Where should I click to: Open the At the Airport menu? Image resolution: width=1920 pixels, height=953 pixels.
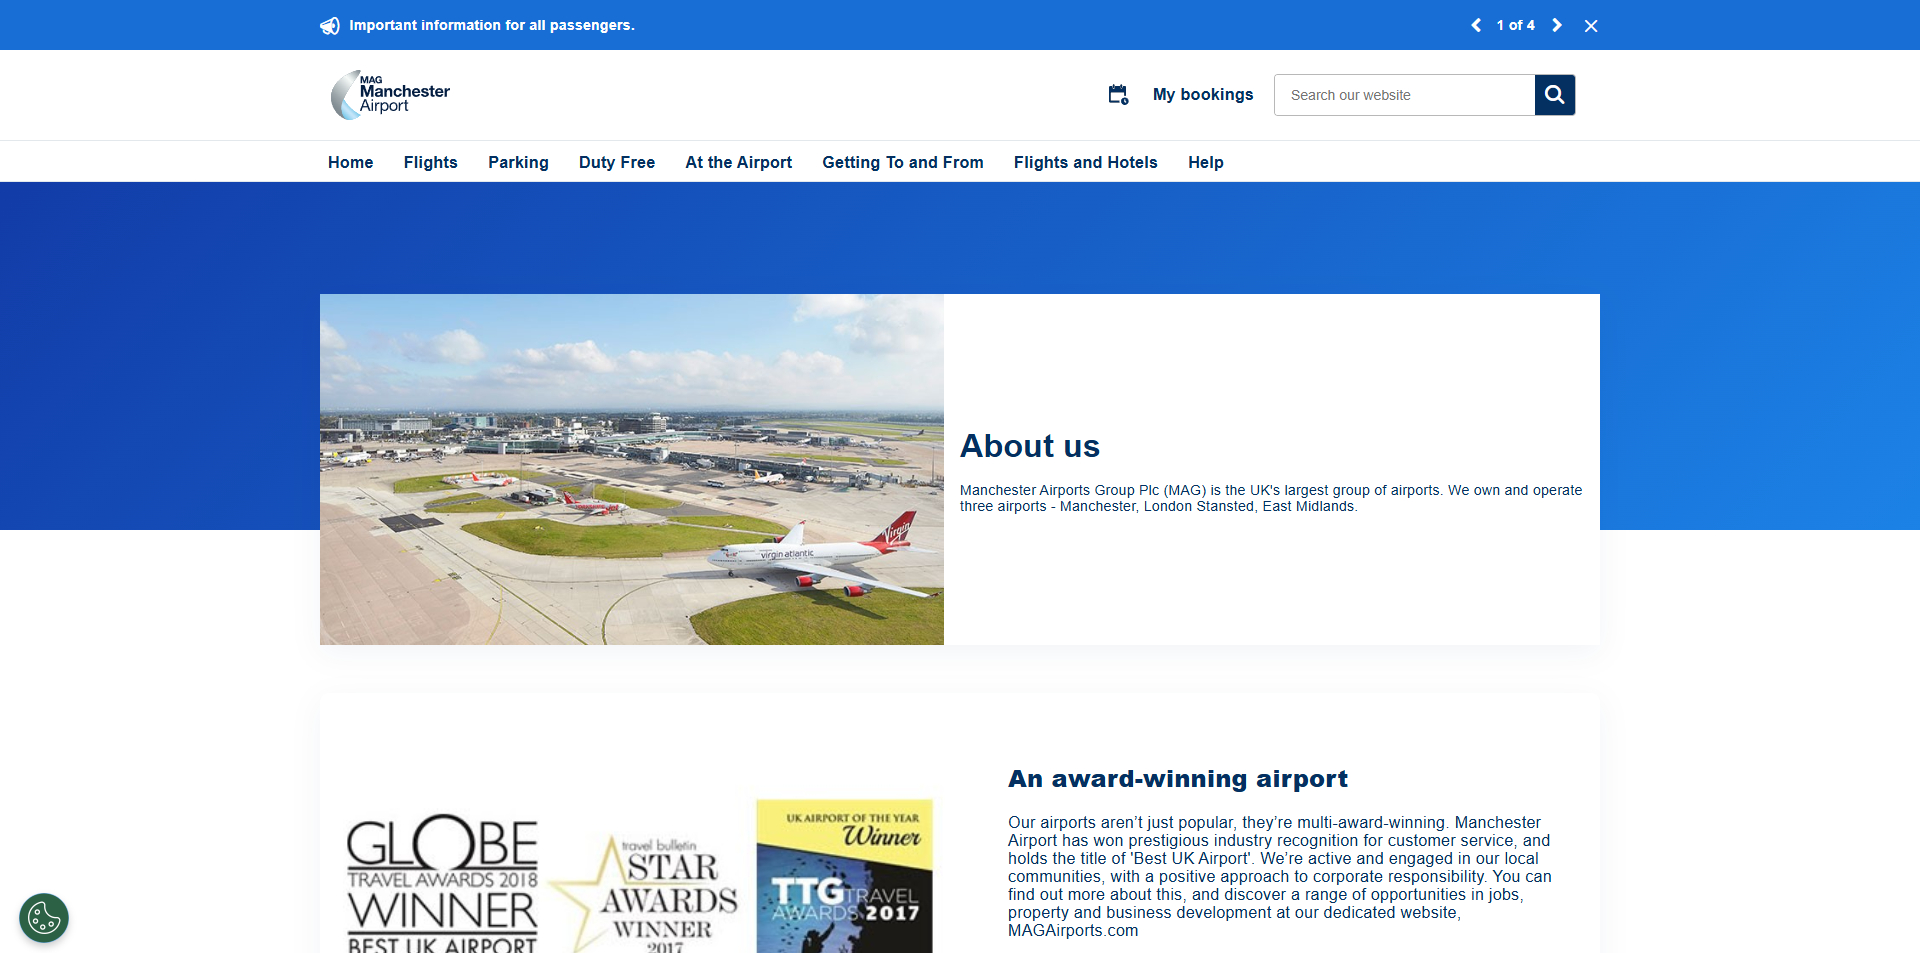pos(739,162)
